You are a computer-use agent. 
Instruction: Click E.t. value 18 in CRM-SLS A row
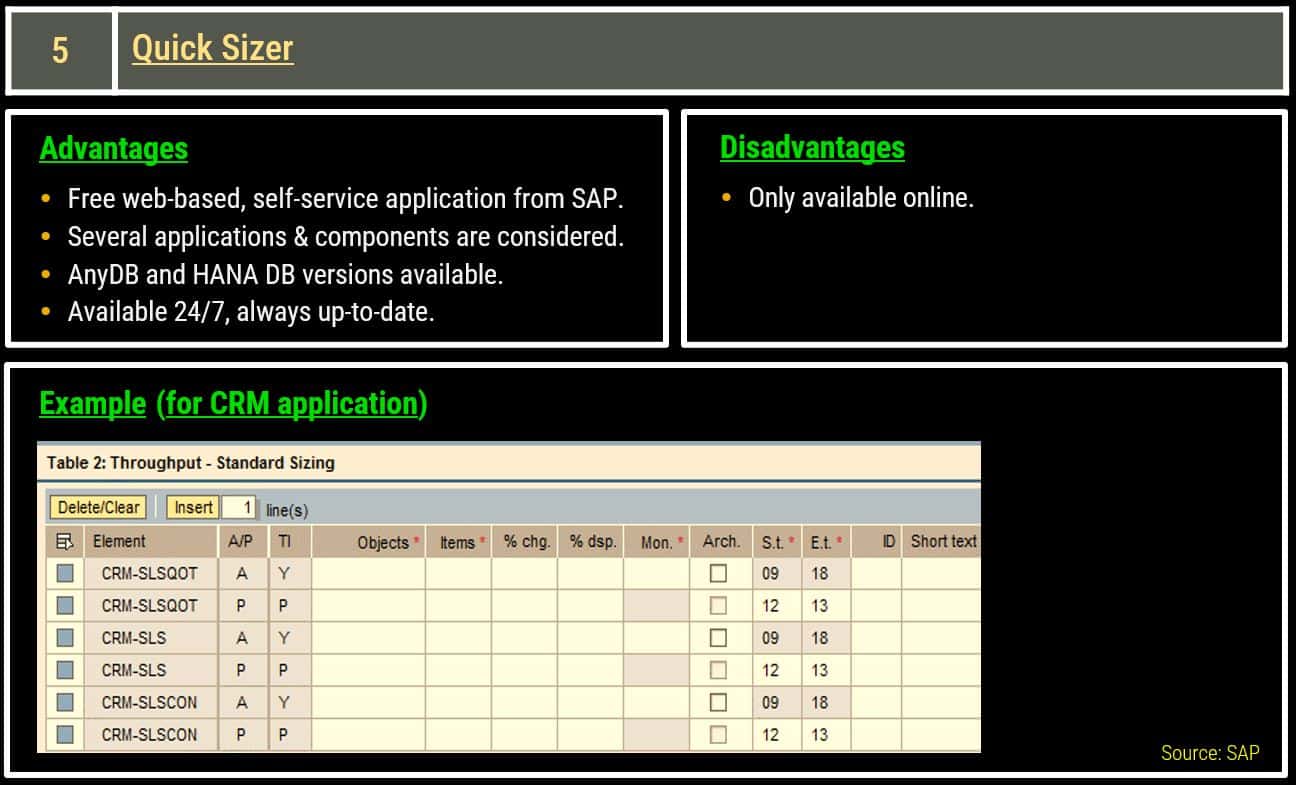pos(820,638)
